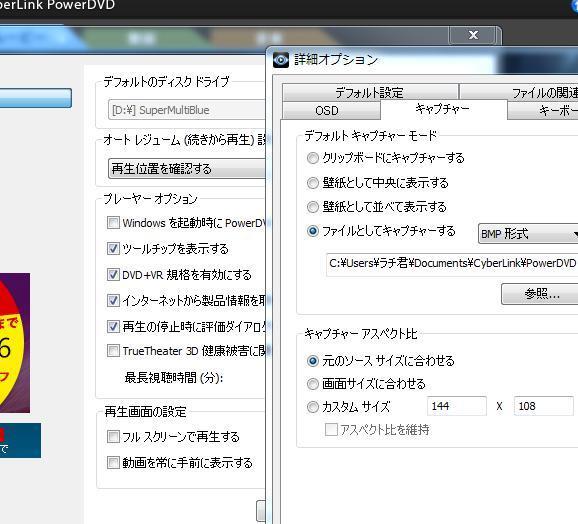Open the BMP 形式 format dropdown
578x524 pixels.
[x=528, y=234]
